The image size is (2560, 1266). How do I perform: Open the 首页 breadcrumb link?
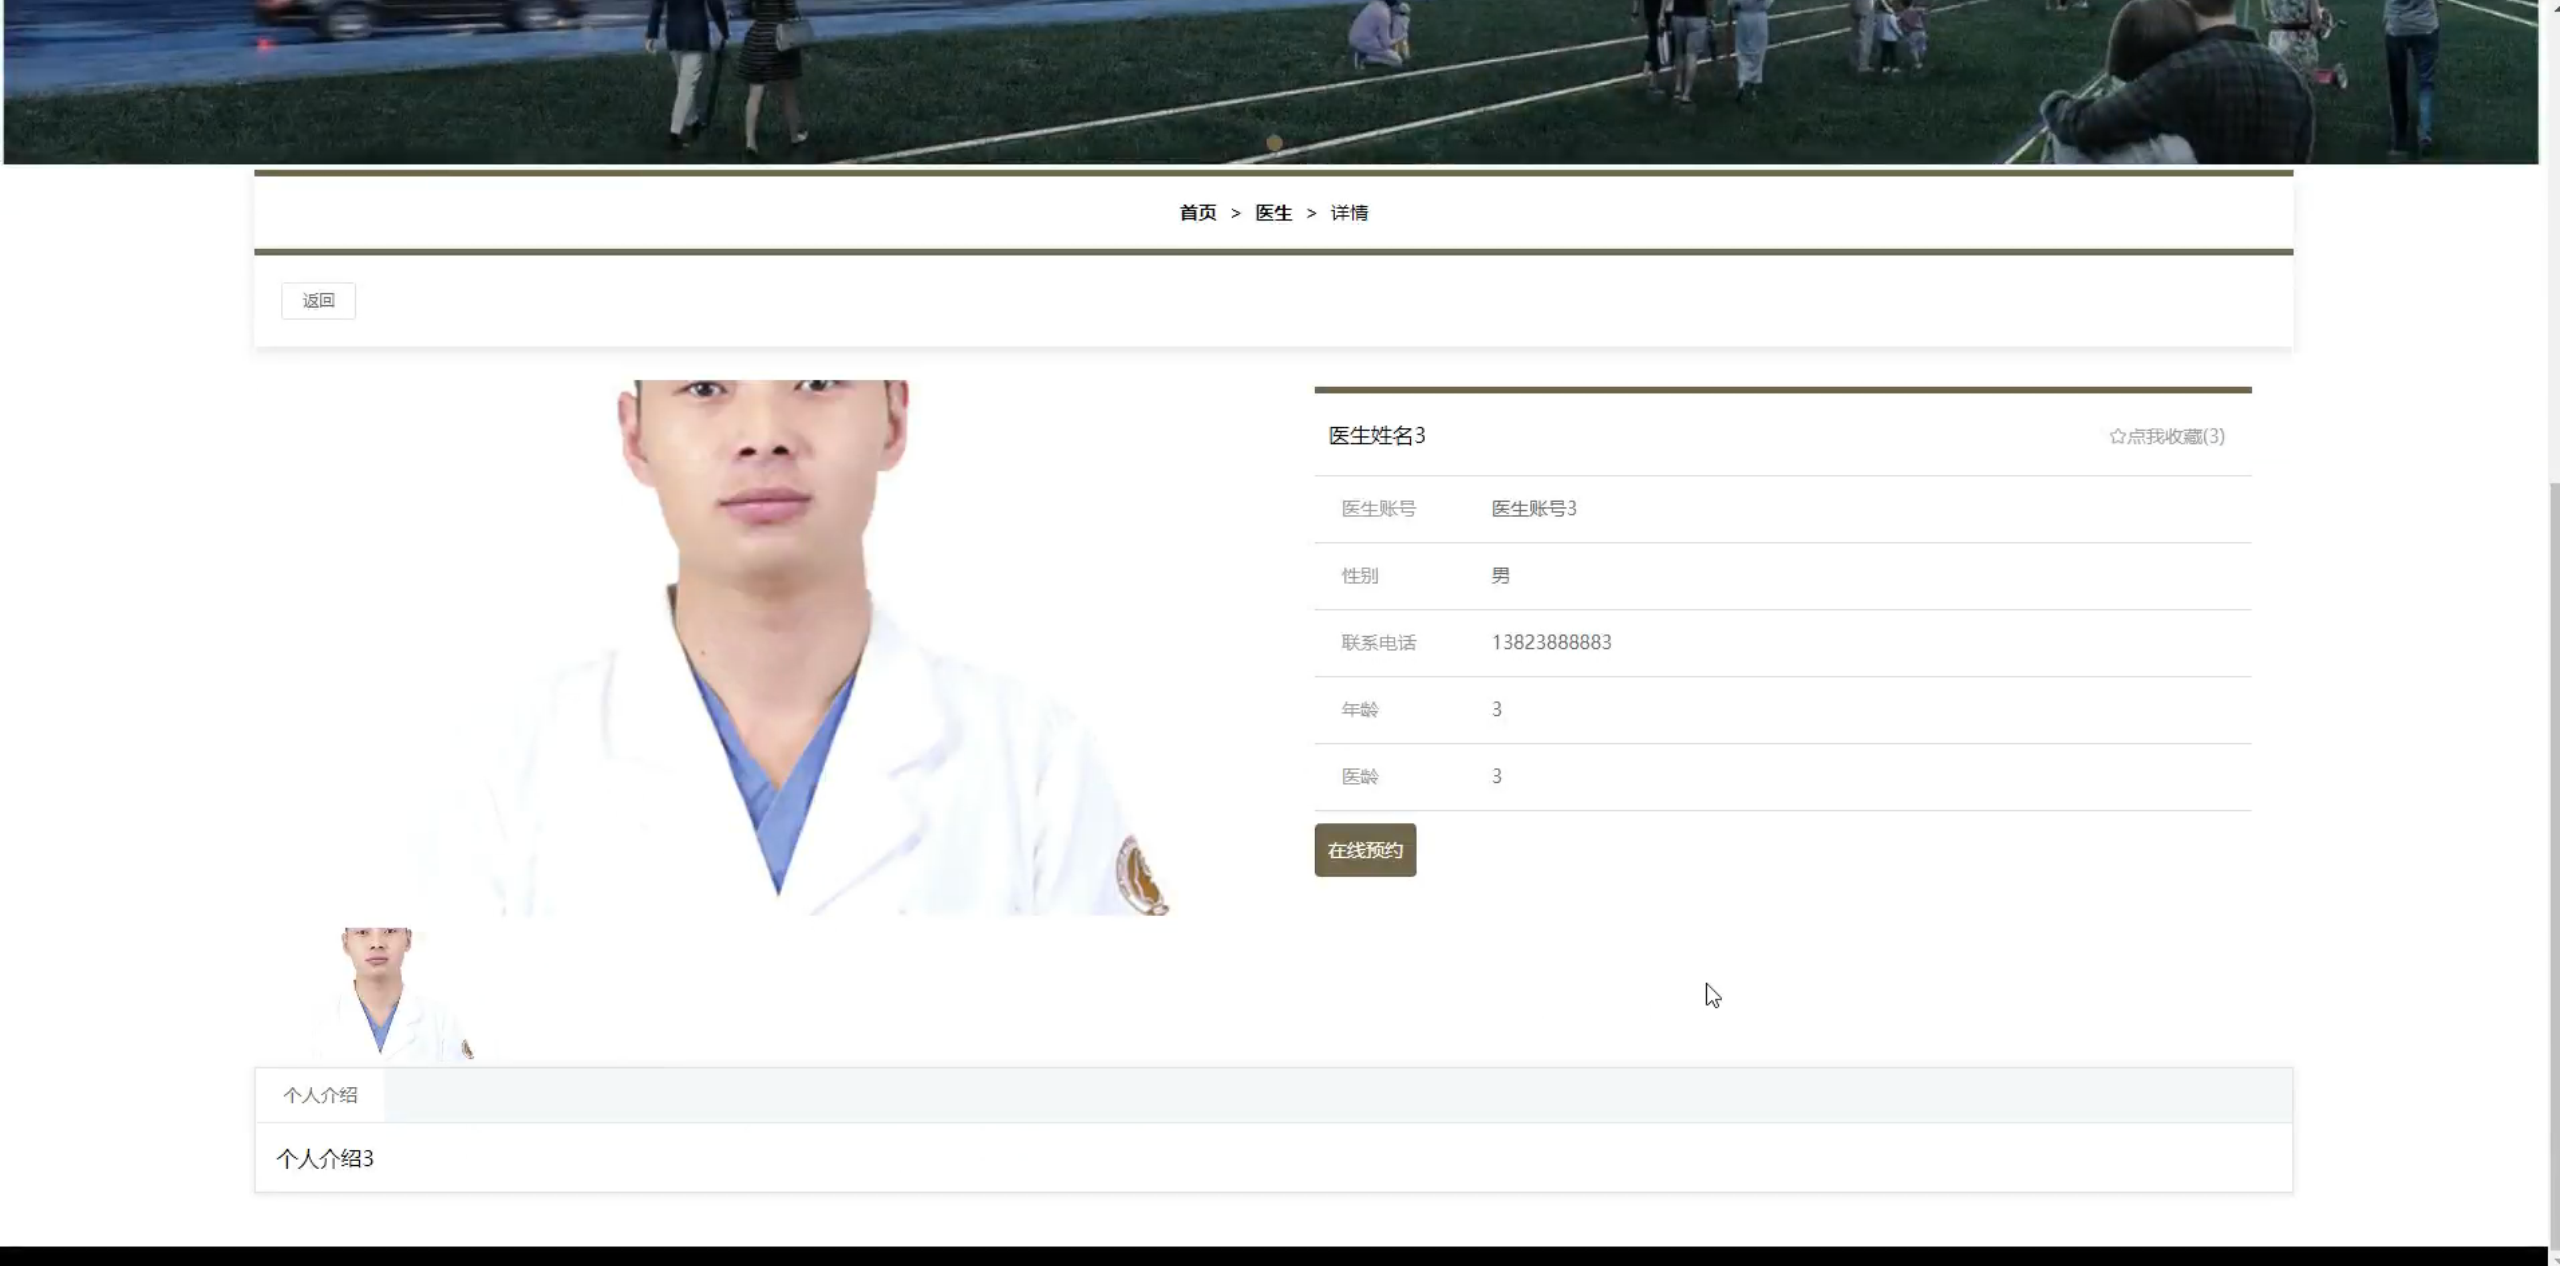pos(1197,212)
